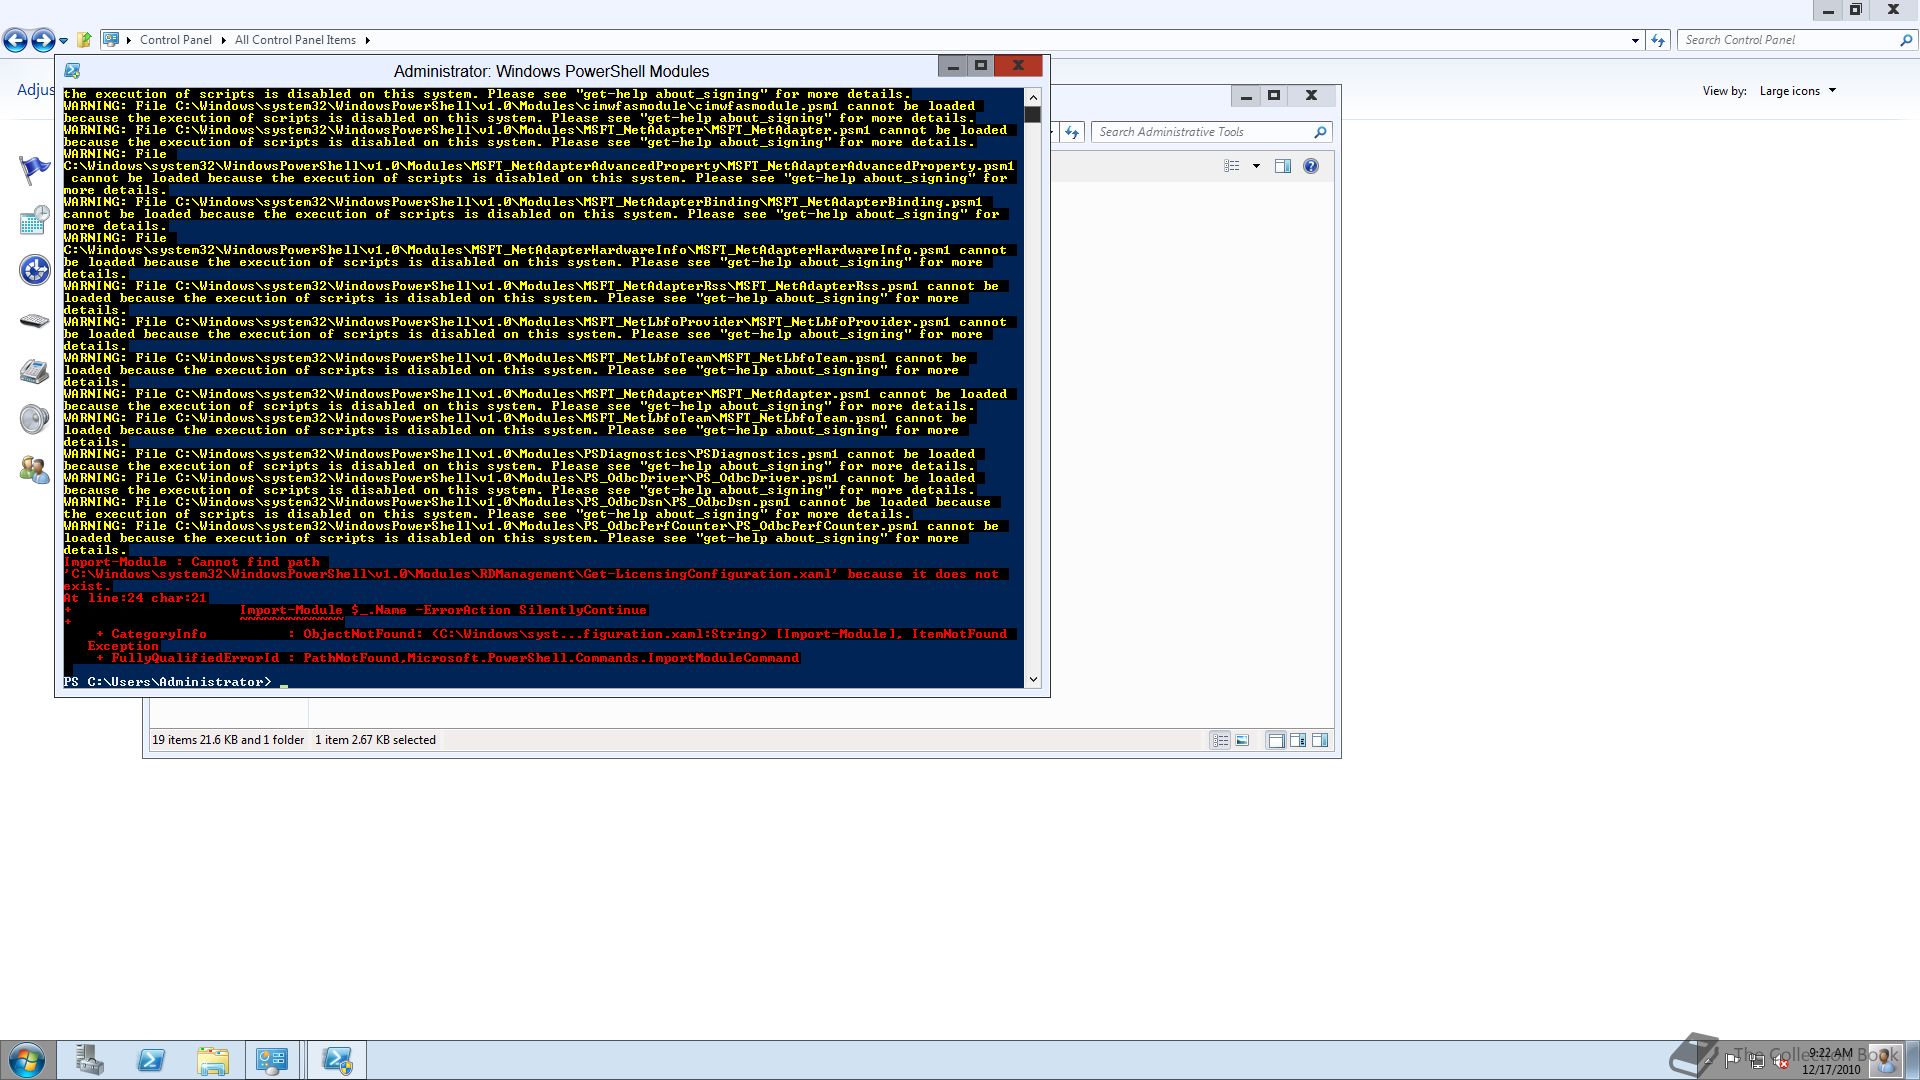Viewport: 1920px width, 1080px height.
Task: Launch Windows PowerShell from the taskbar
Action: [151, 1060]
